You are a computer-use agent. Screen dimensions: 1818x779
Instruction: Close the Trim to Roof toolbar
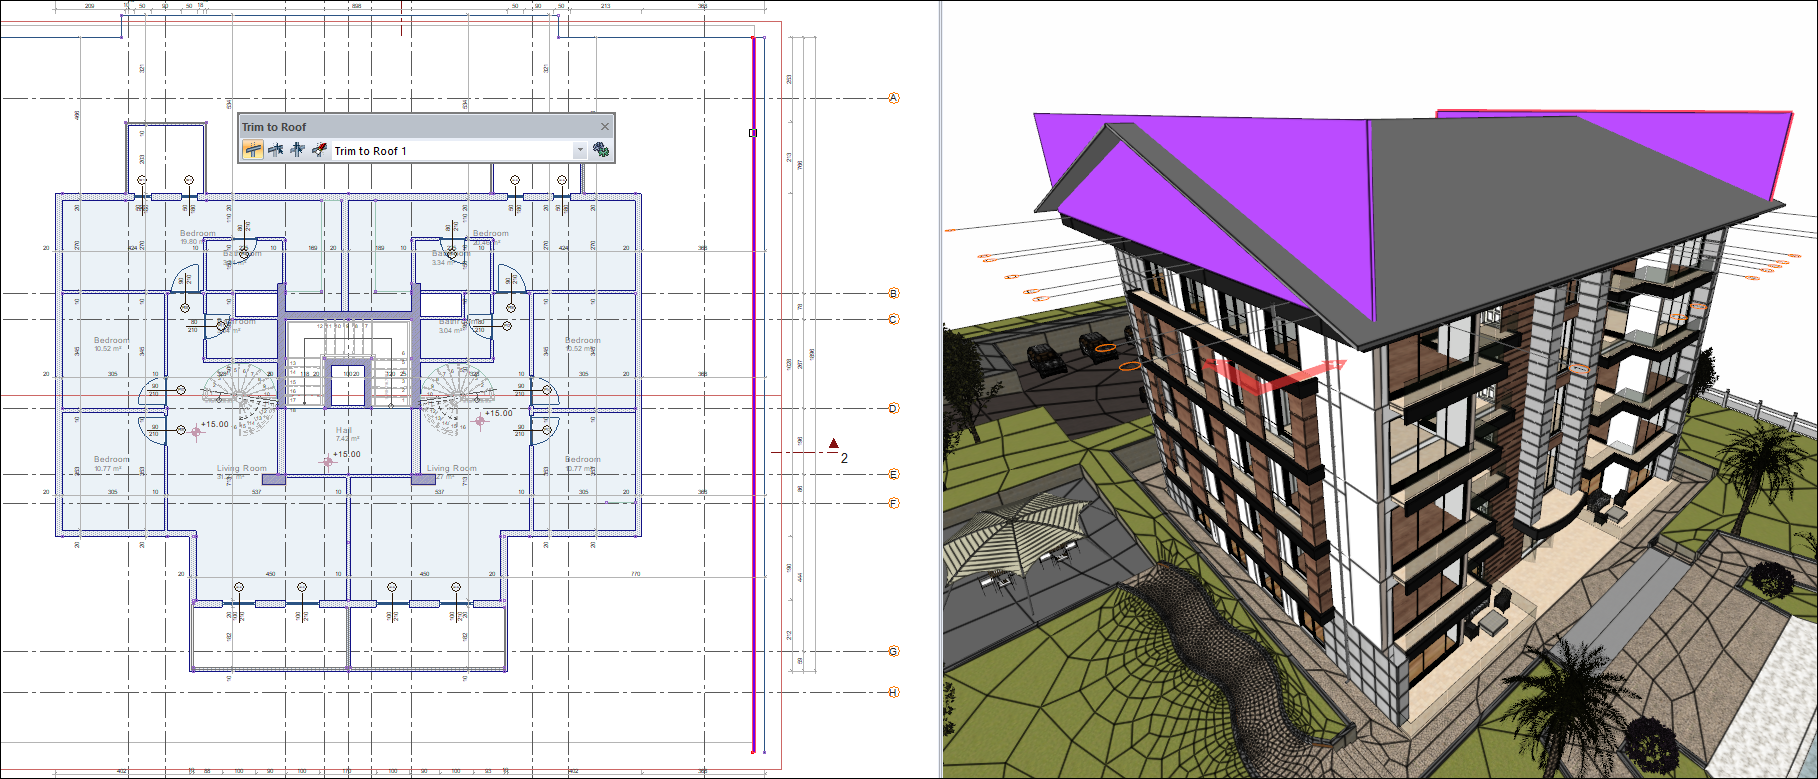[x=604, y=126]
